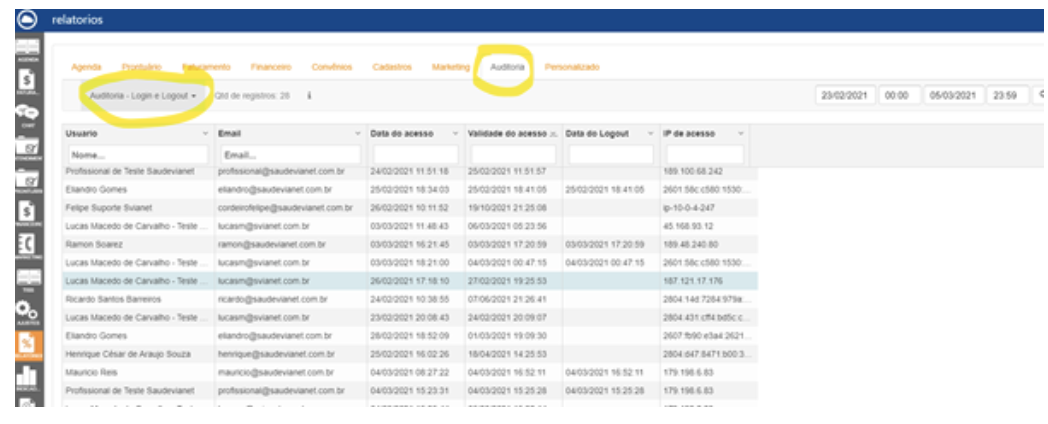The image size is (1048, 424).
Task: Click the Email filter input field
Action: click(x=290, y=154)
